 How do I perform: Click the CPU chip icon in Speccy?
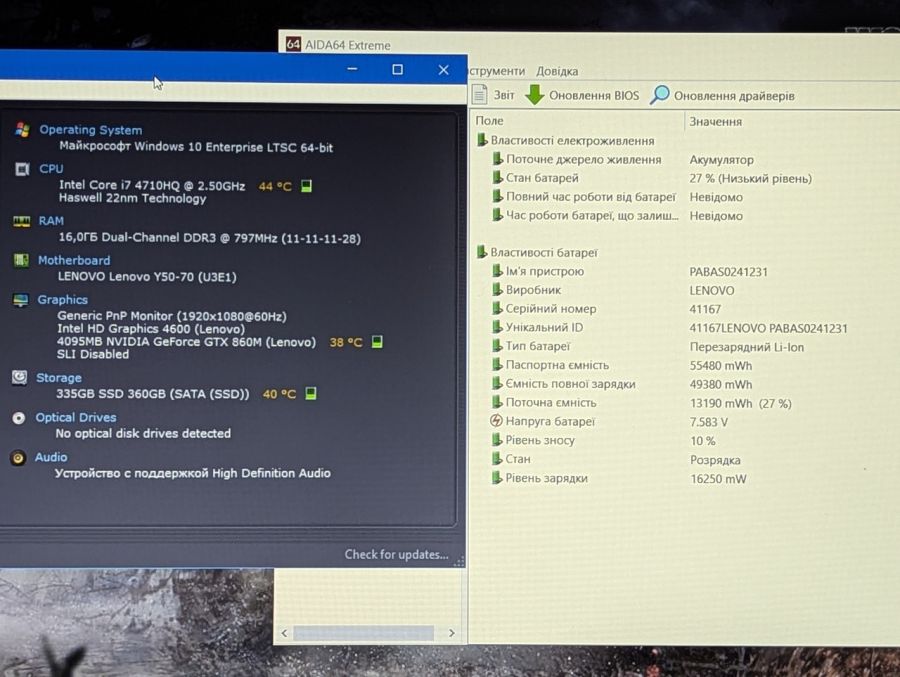pyautogui.click(x=22, y=169)
